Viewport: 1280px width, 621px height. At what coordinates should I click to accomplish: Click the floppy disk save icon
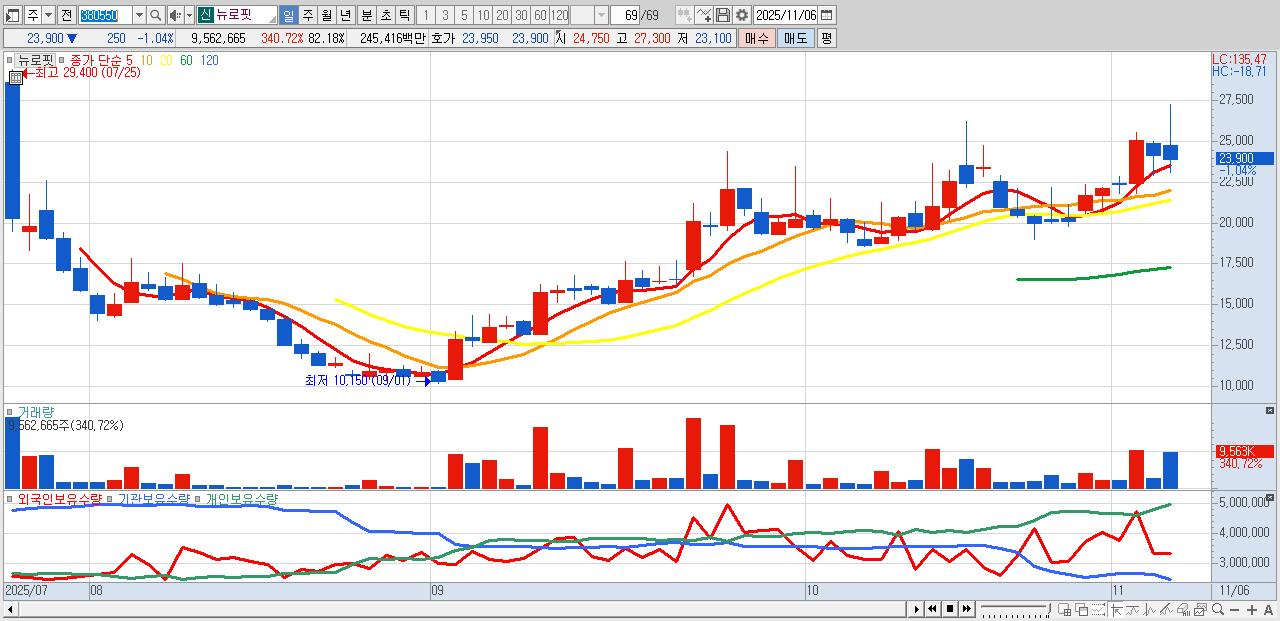[723, 15]
